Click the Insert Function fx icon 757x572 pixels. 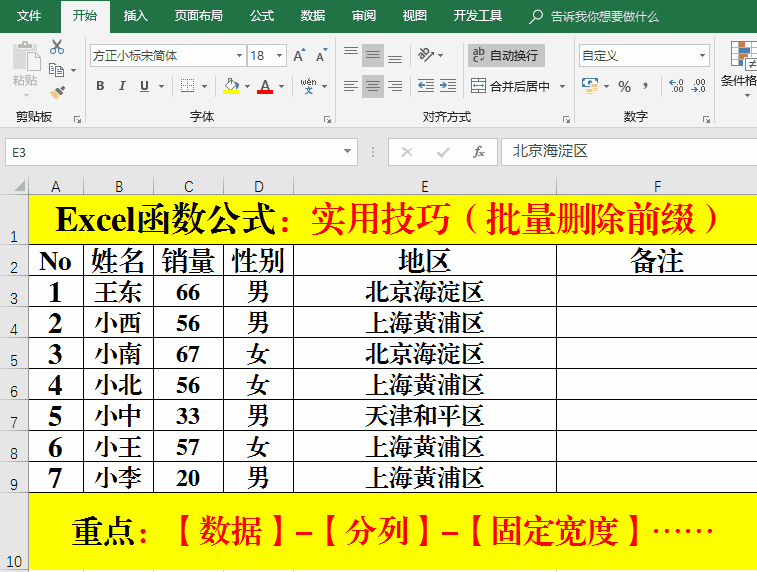point(479,152)
